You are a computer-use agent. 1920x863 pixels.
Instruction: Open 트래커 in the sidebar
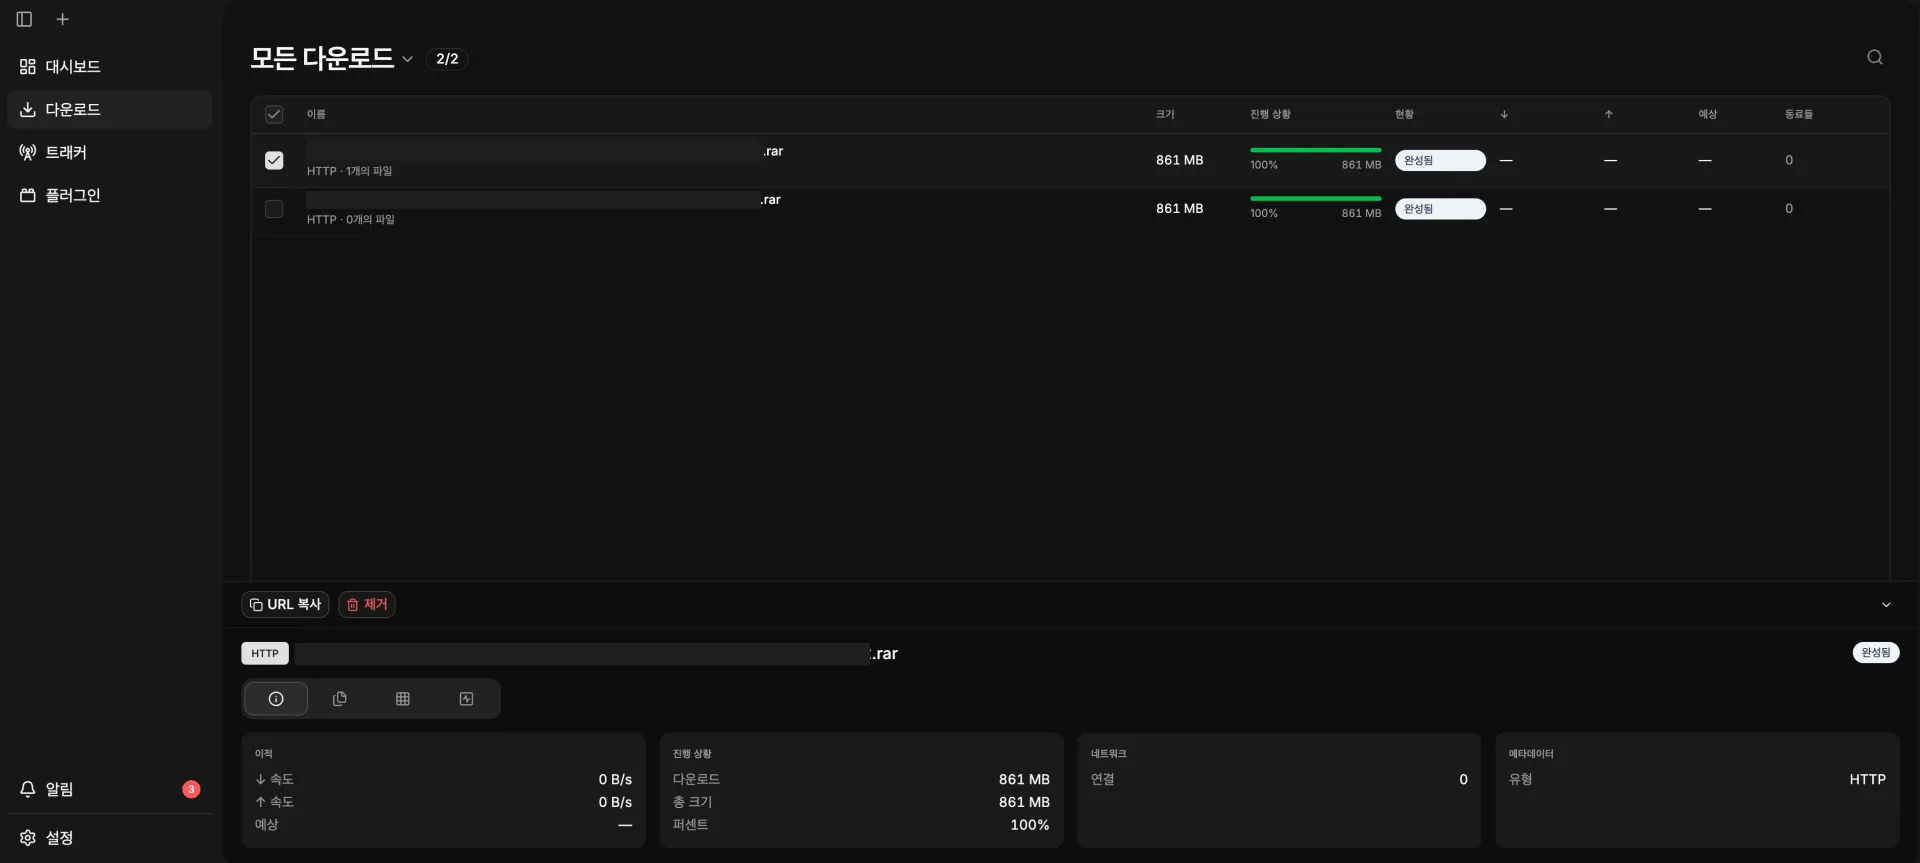pyautogui.click(x=110, y=152)
